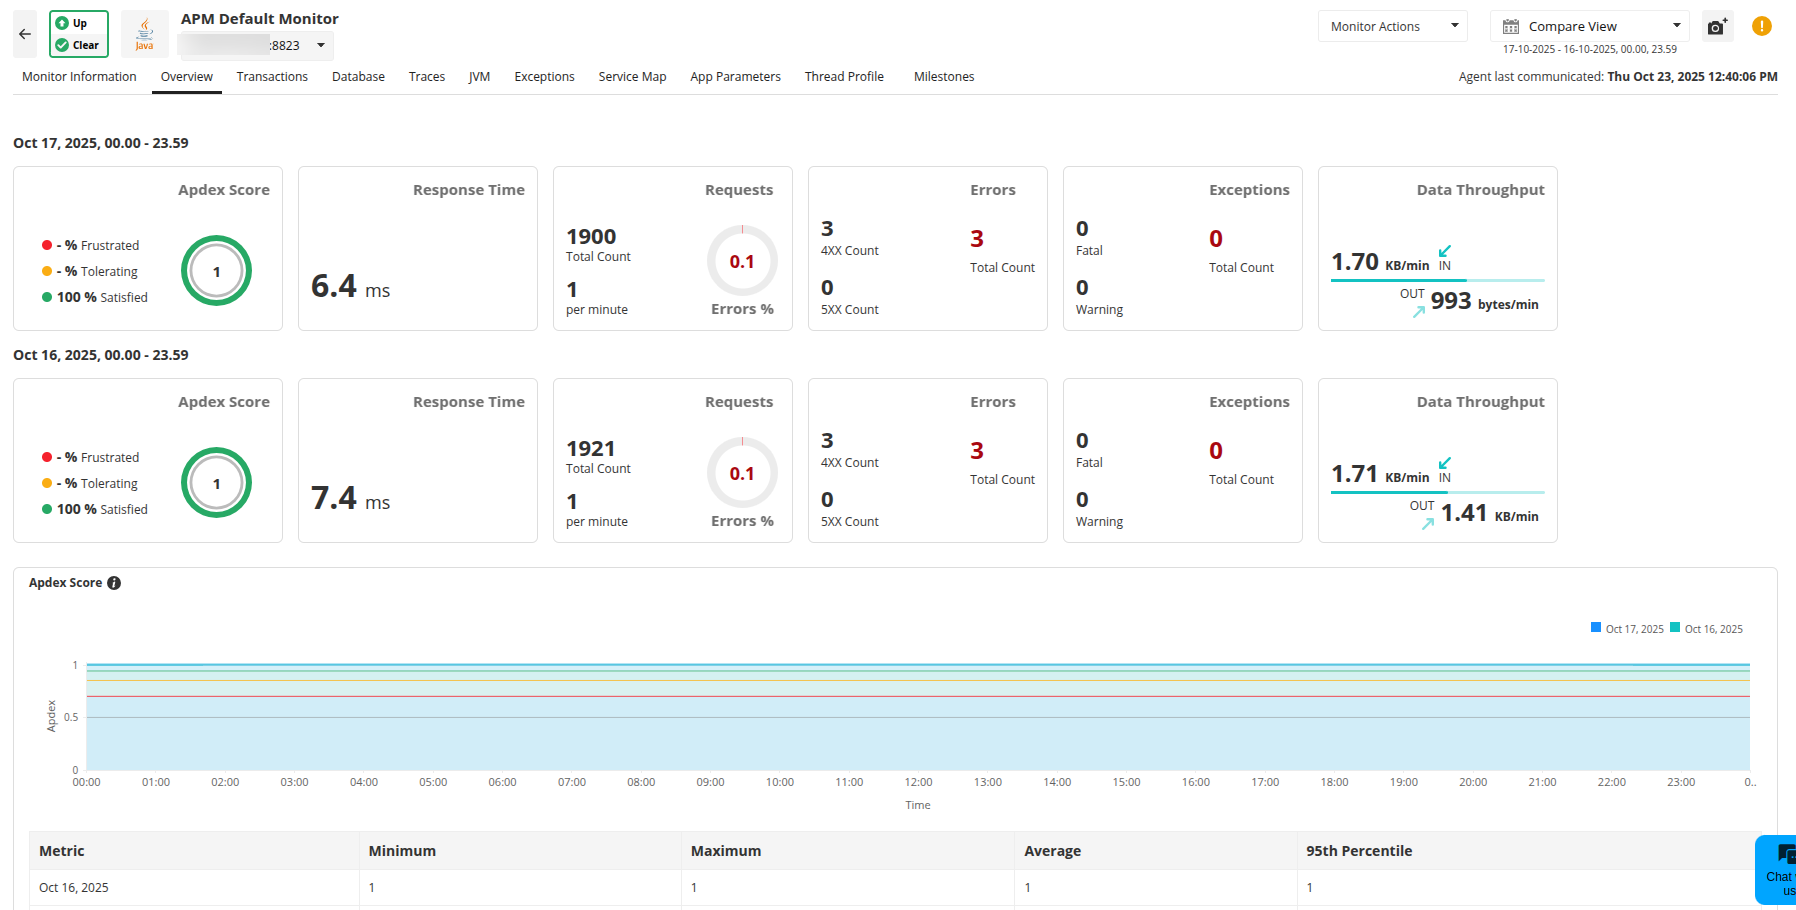Click the Maximum column header
Viewport: 1796px width, 910px height.
[726, 851]
